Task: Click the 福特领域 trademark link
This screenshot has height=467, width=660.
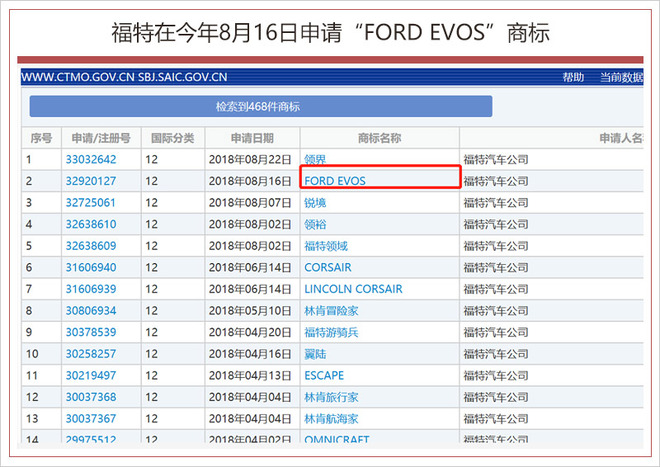Action: click(326, 246)
